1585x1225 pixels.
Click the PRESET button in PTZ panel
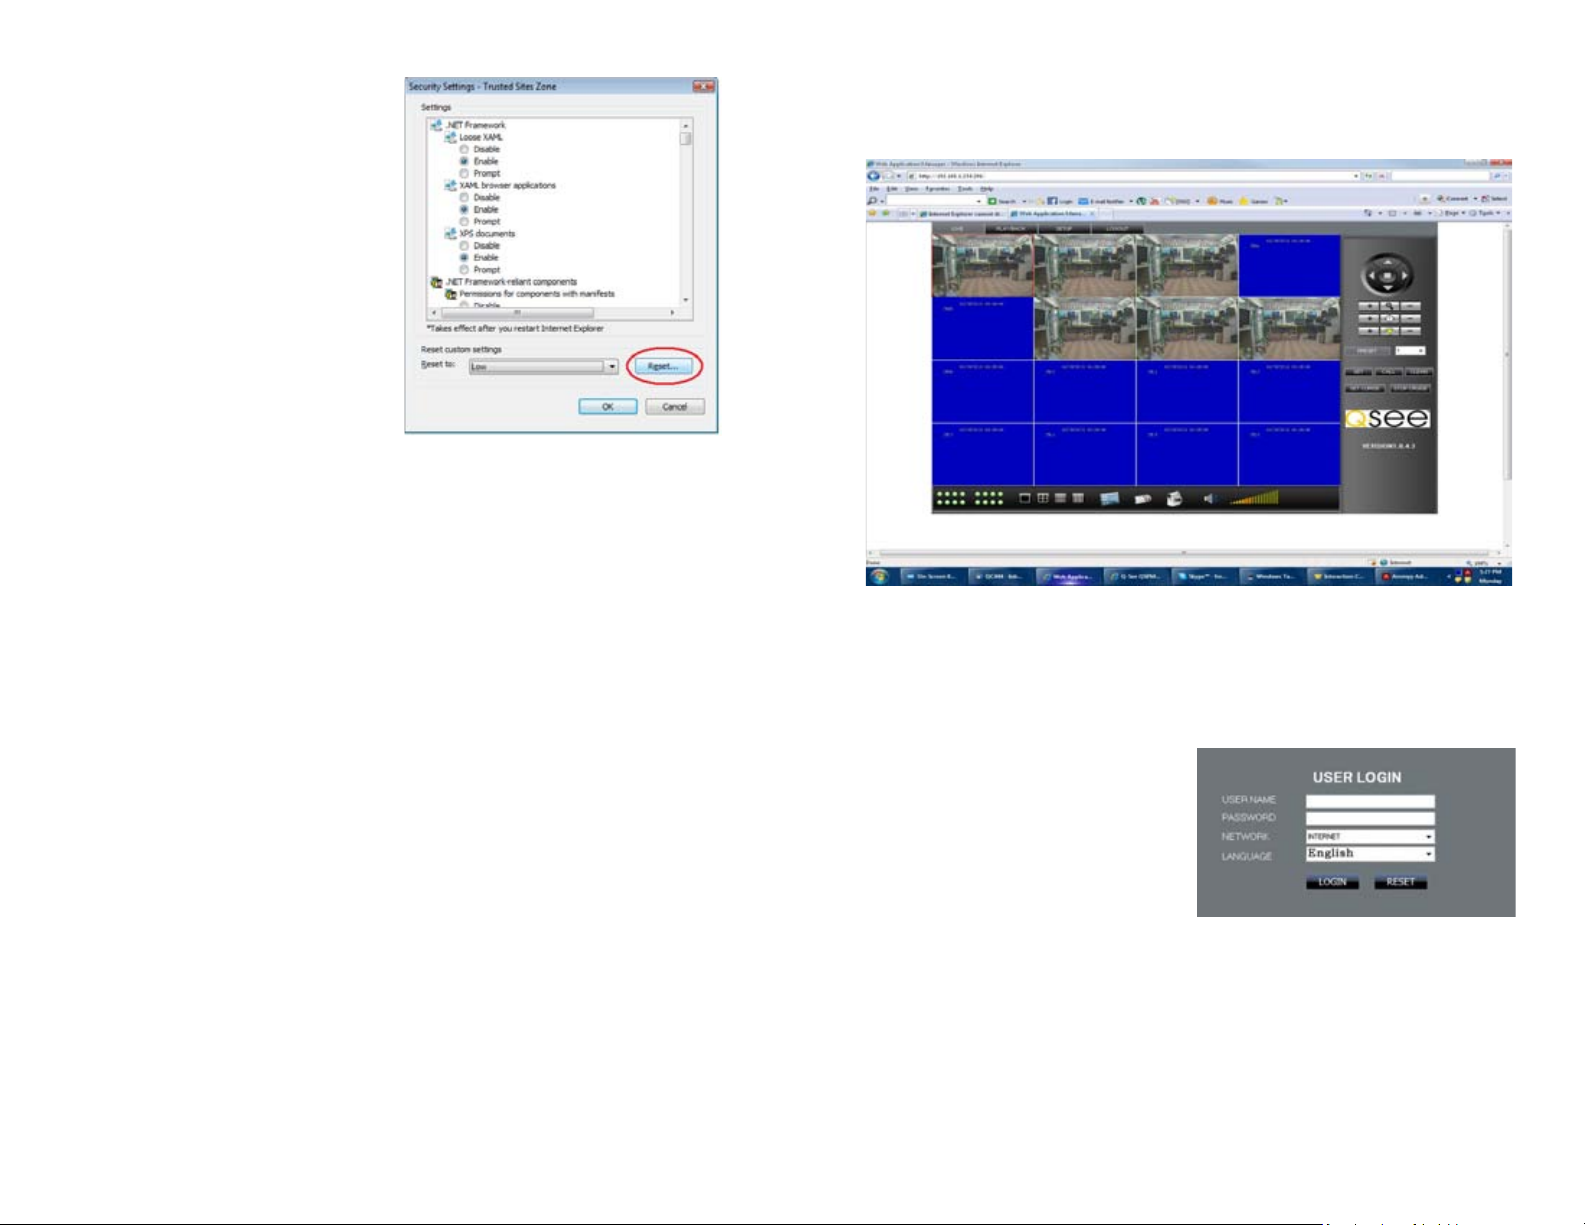(x=1367, y=351)
